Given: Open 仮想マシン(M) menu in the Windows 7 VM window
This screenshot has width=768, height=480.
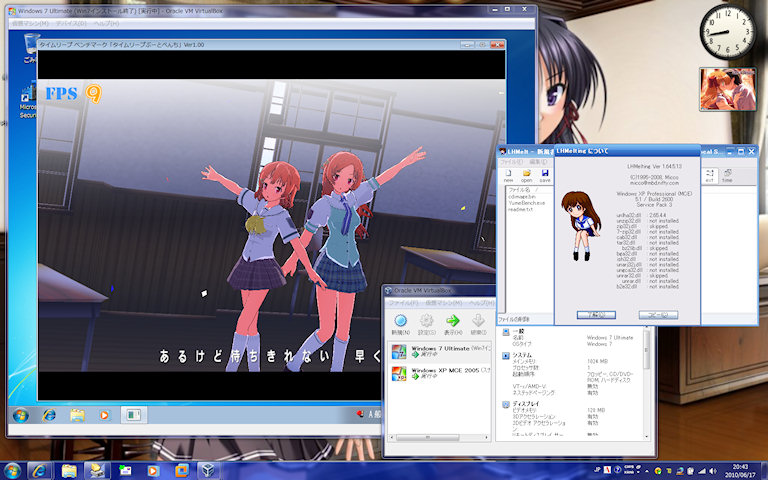Looking at the screenshot, I should point(30,24).
